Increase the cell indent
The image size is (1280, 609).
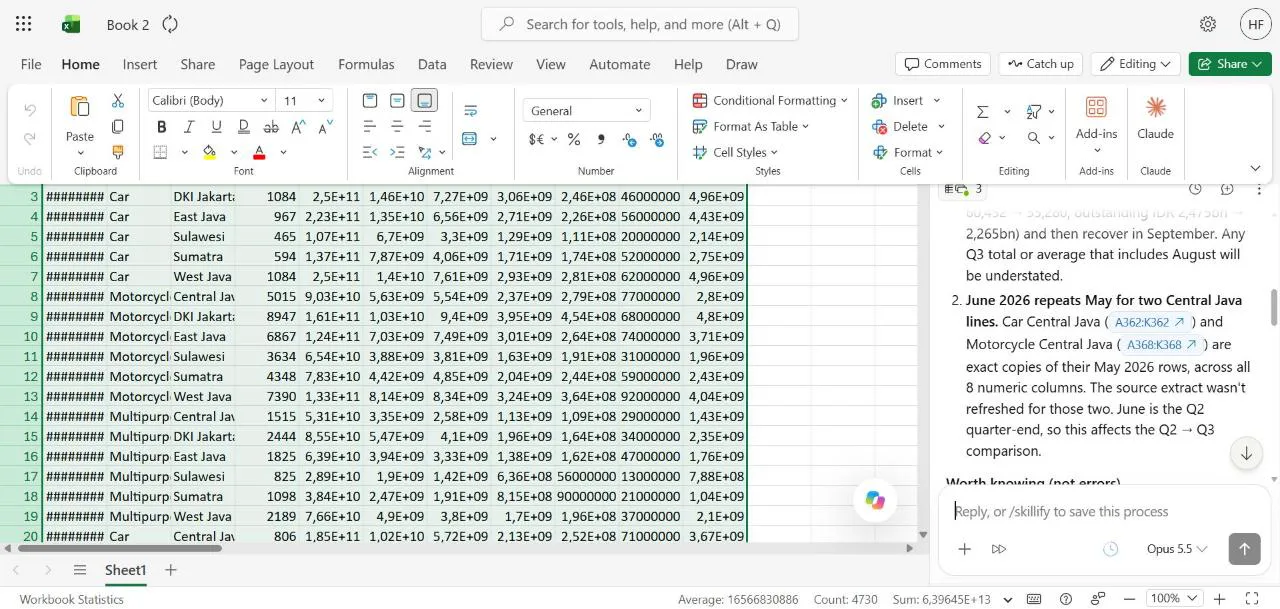coord(397,152)
